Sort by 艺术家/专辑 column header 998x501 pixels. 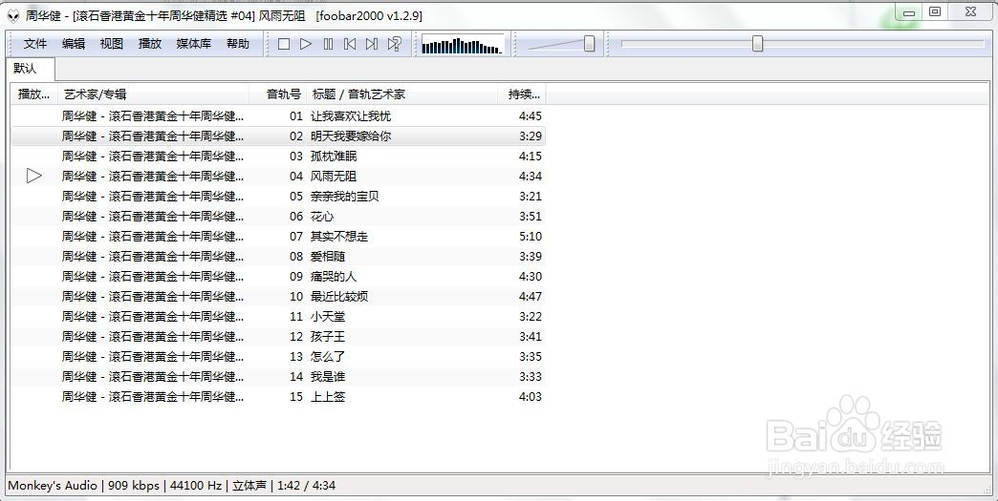153,94
